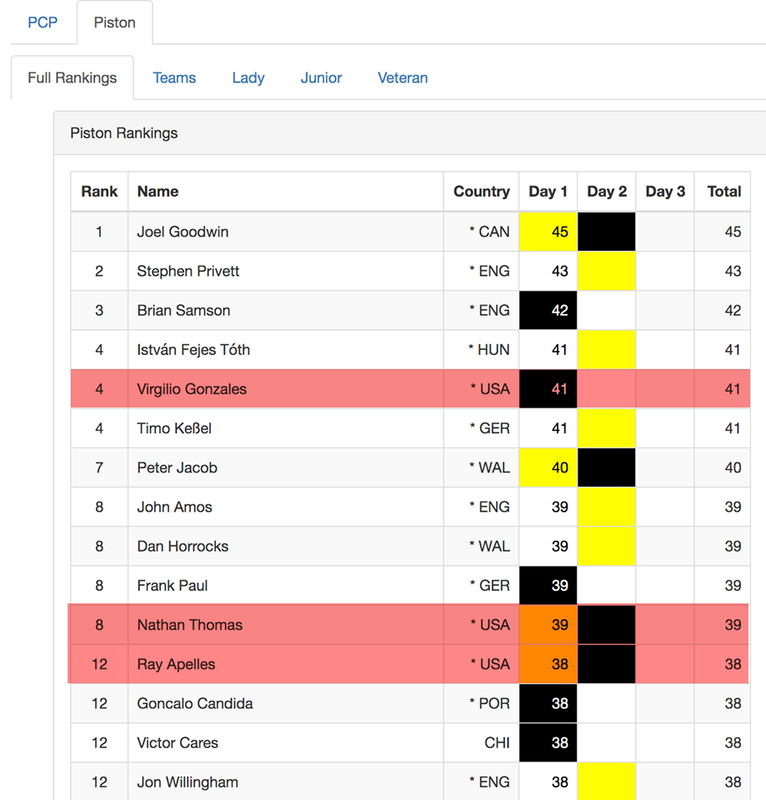Viewport: 766px width, 800px height.
Task: Select the name István Fejes Tóth
Action: pyautogui.click(x=193, y=349)
